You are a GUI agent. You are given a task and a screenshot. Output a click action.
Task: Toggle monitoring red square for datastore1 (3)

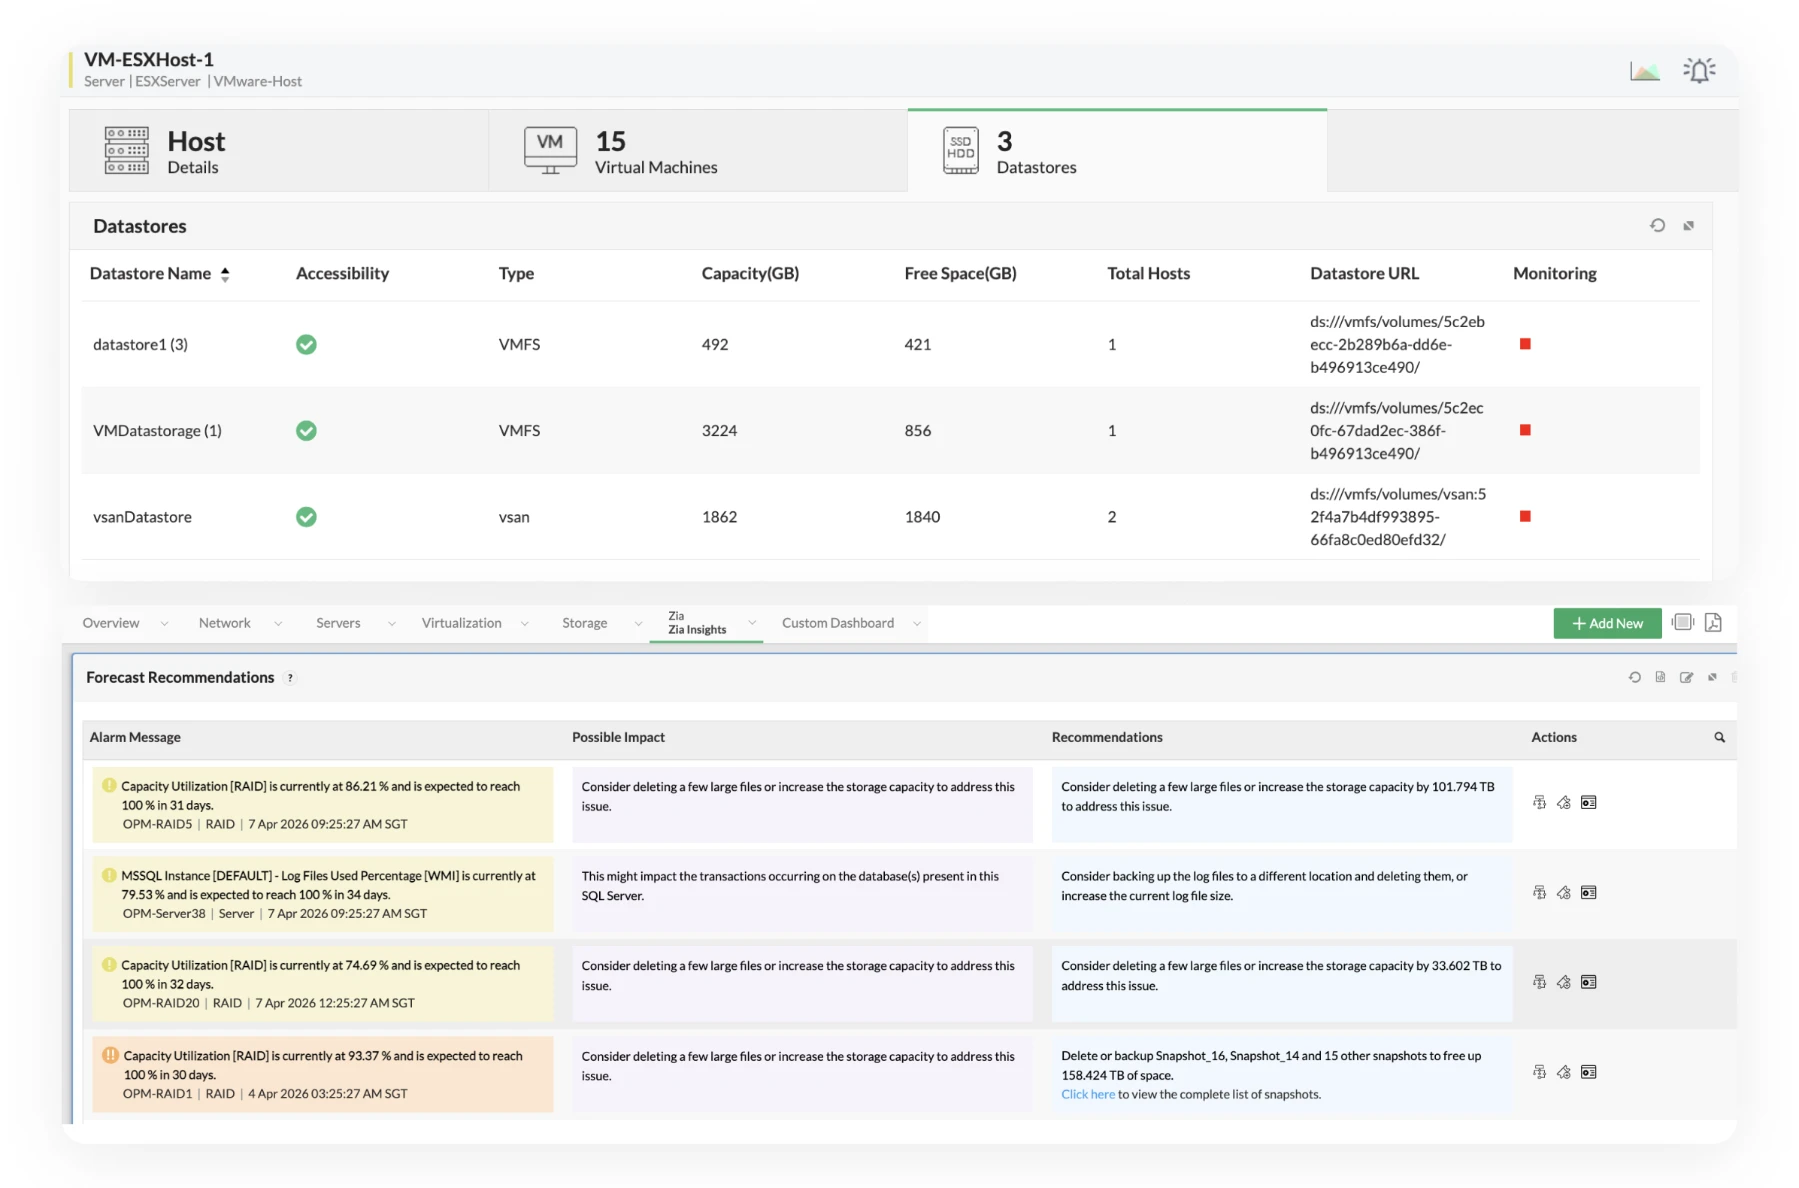[1525, 344]
